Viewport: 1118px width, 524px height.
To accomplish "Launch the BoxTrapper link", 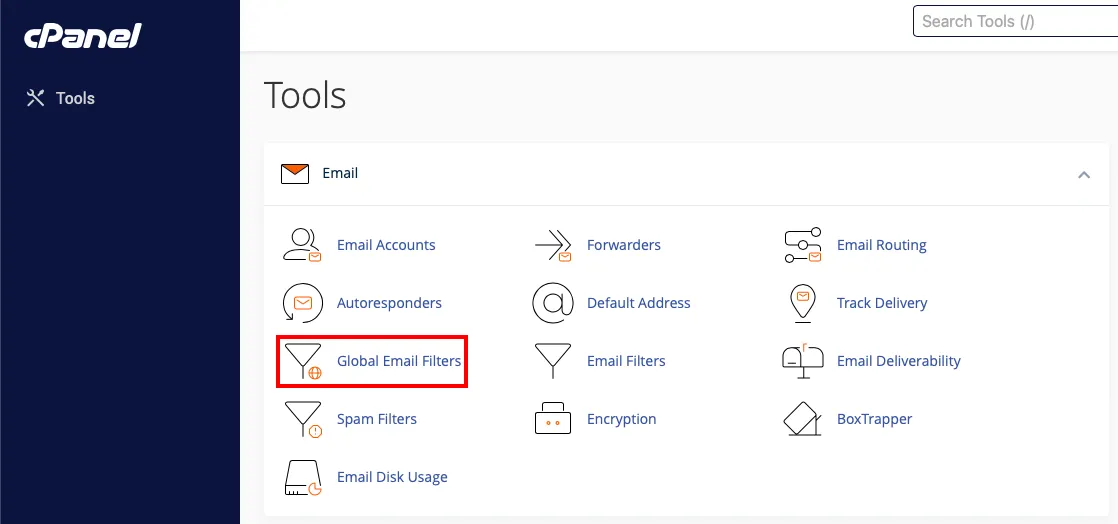I will 874,419.
